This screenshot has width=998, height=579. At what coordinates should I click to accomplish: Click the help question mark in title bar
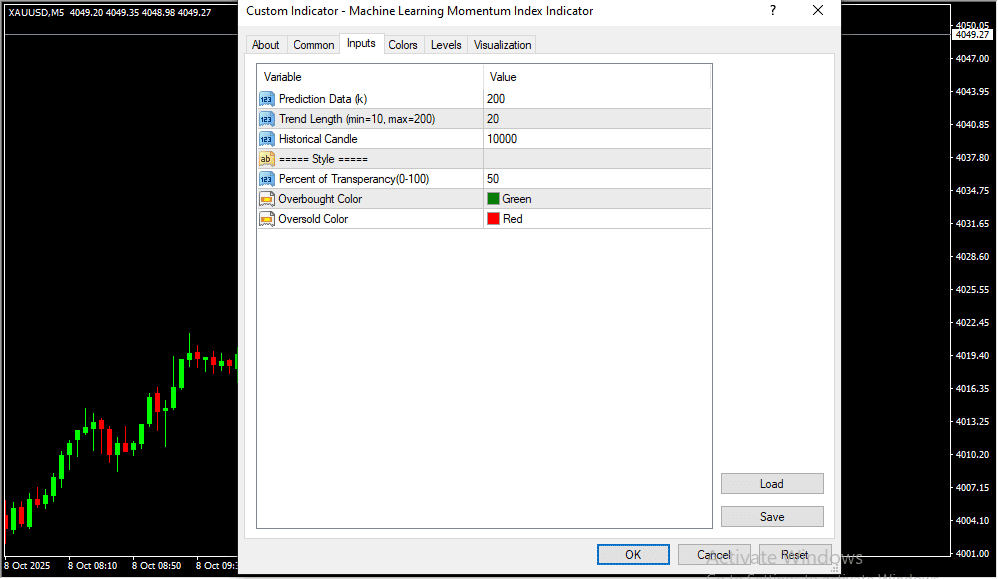point(772,11)
